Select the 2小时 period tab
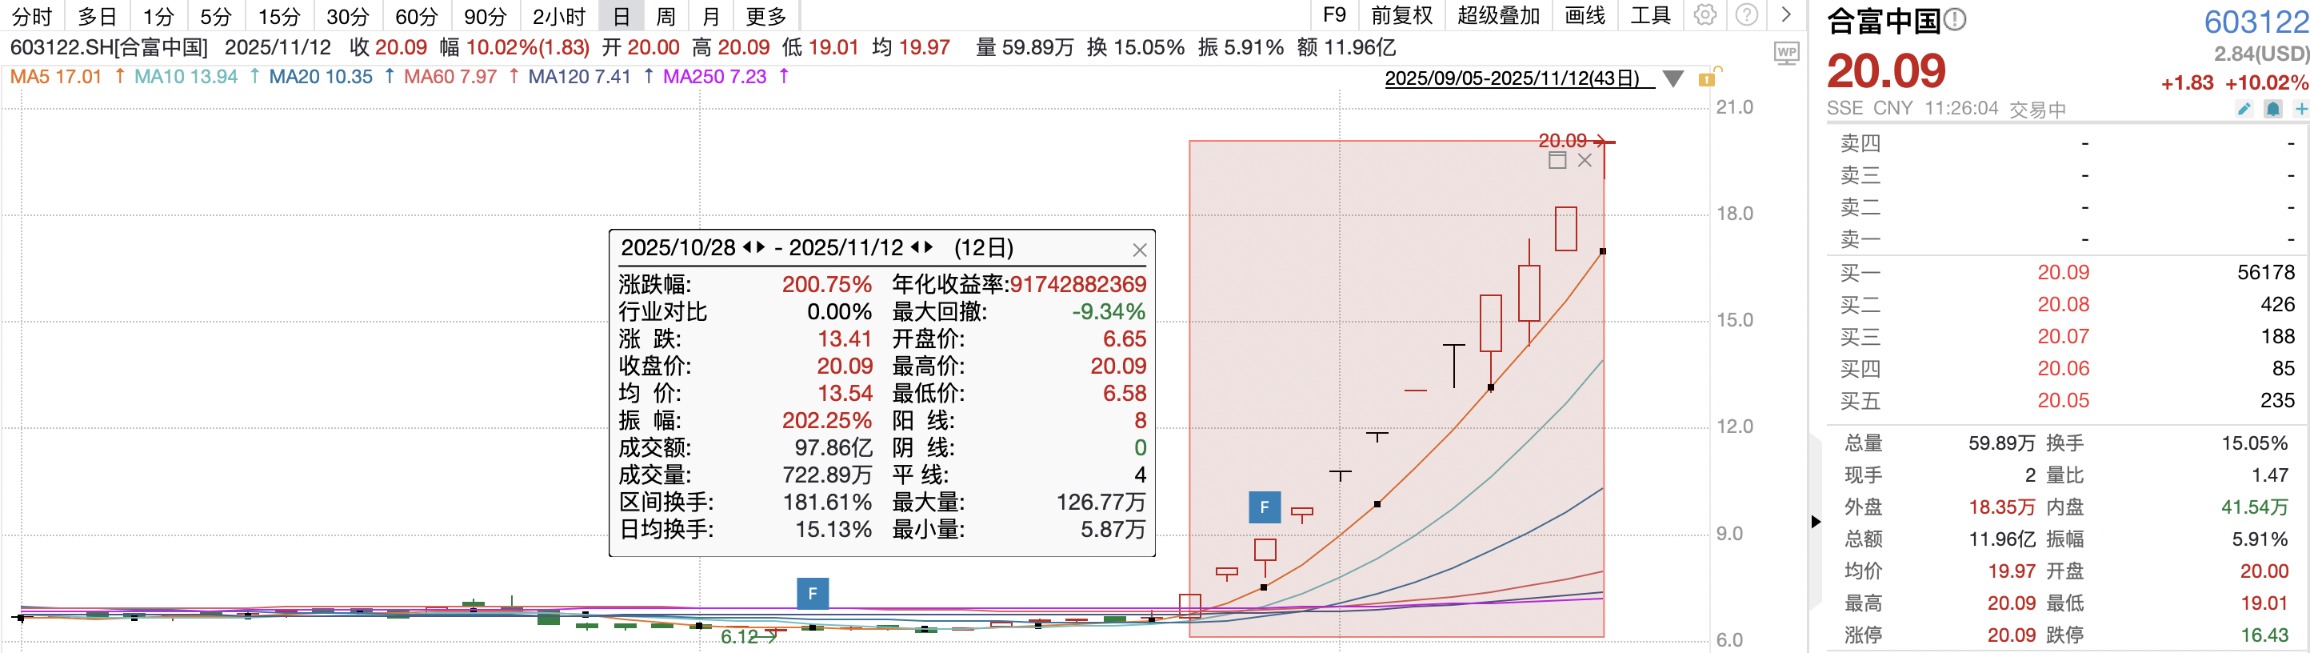2310x653 pixels. click(x=559, y=16)
